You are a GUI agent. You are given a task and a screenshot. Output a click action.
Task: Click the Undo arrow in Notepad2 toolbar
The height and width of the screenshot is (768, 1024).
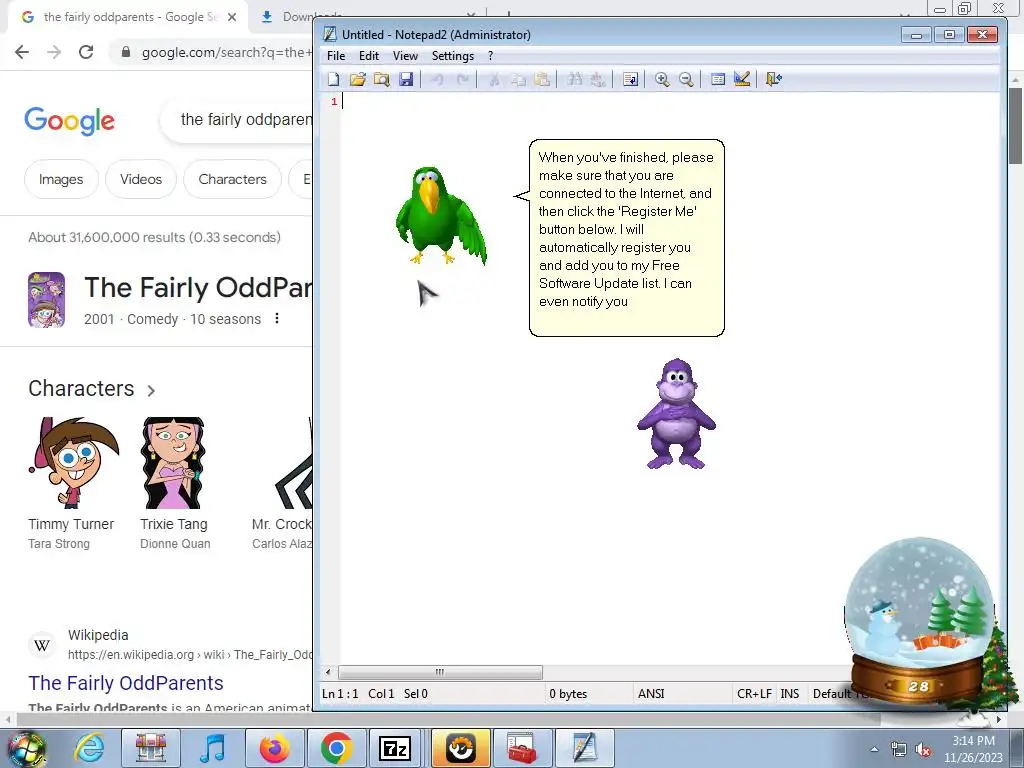coord(438,80)
